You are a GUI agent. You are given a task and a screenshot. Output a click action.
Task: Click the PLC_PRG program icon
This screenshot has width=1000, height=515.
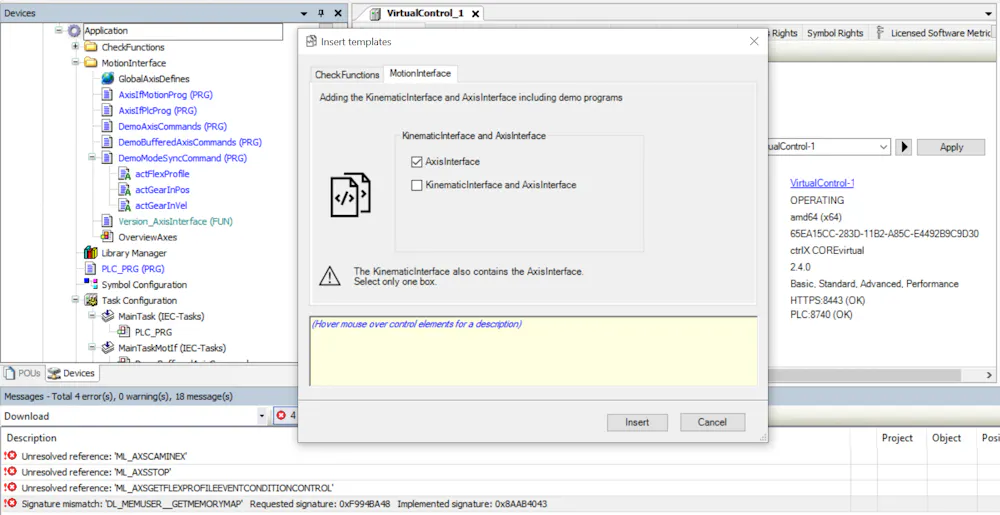pyautogui.click(x=91, y=269)
